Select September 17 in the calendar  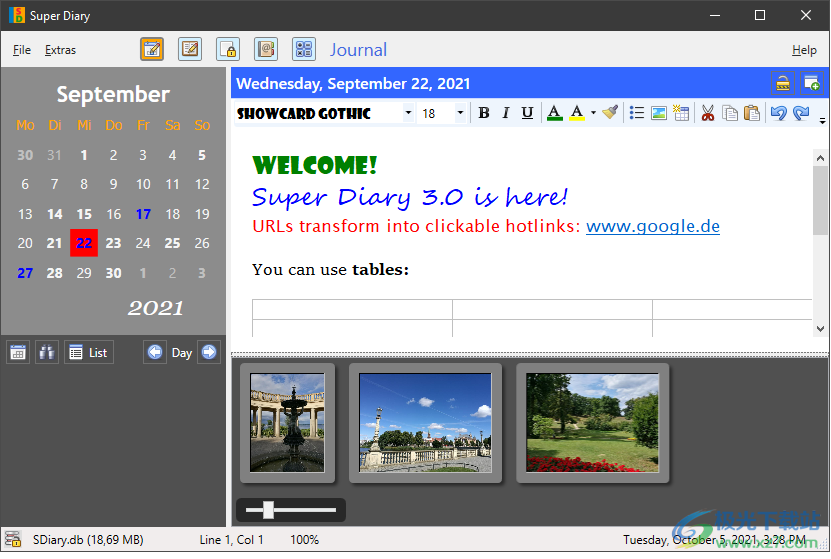point(143,214)
